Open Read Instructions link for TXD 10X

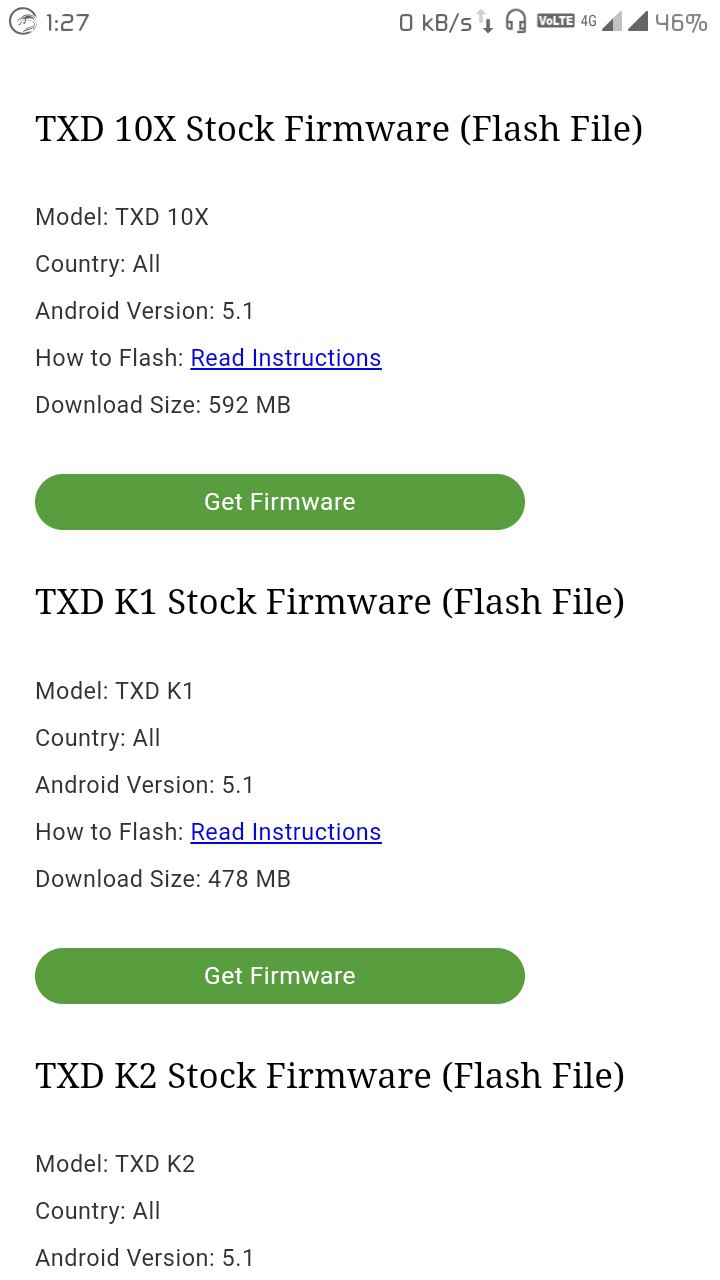point(286,358)
